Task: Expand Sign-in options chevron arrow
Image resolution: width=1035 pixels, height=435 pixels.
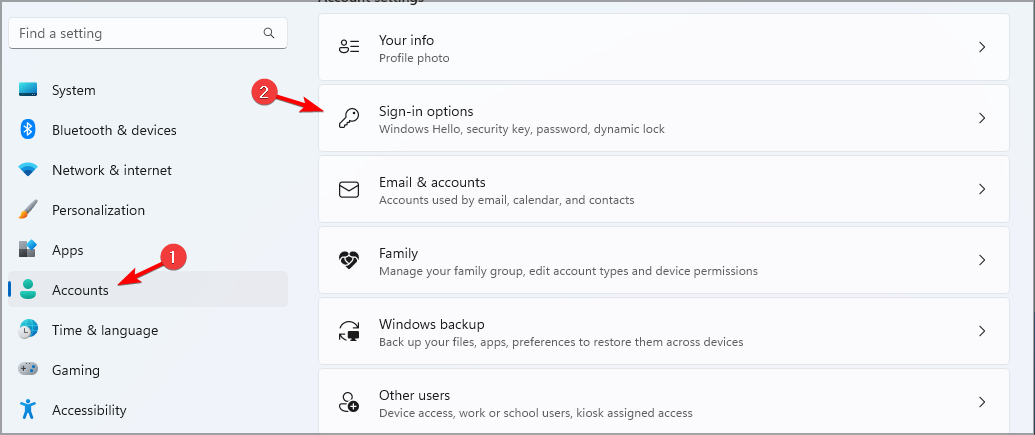Action: pyautogui.click(x=982, y=118)
